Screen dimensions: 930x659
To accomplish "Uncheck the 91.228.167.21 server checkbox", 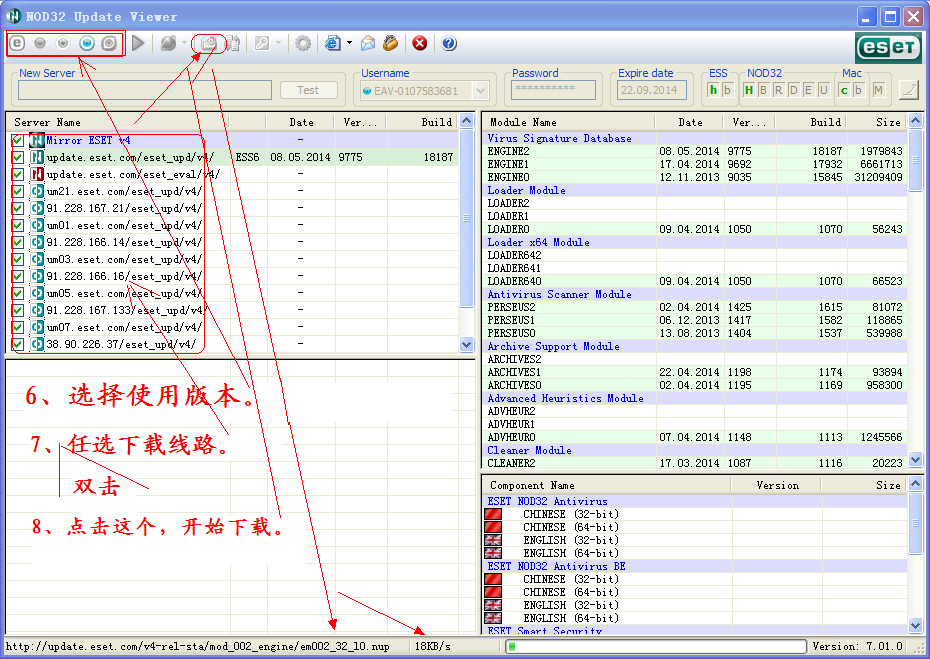I will point(18,208).
